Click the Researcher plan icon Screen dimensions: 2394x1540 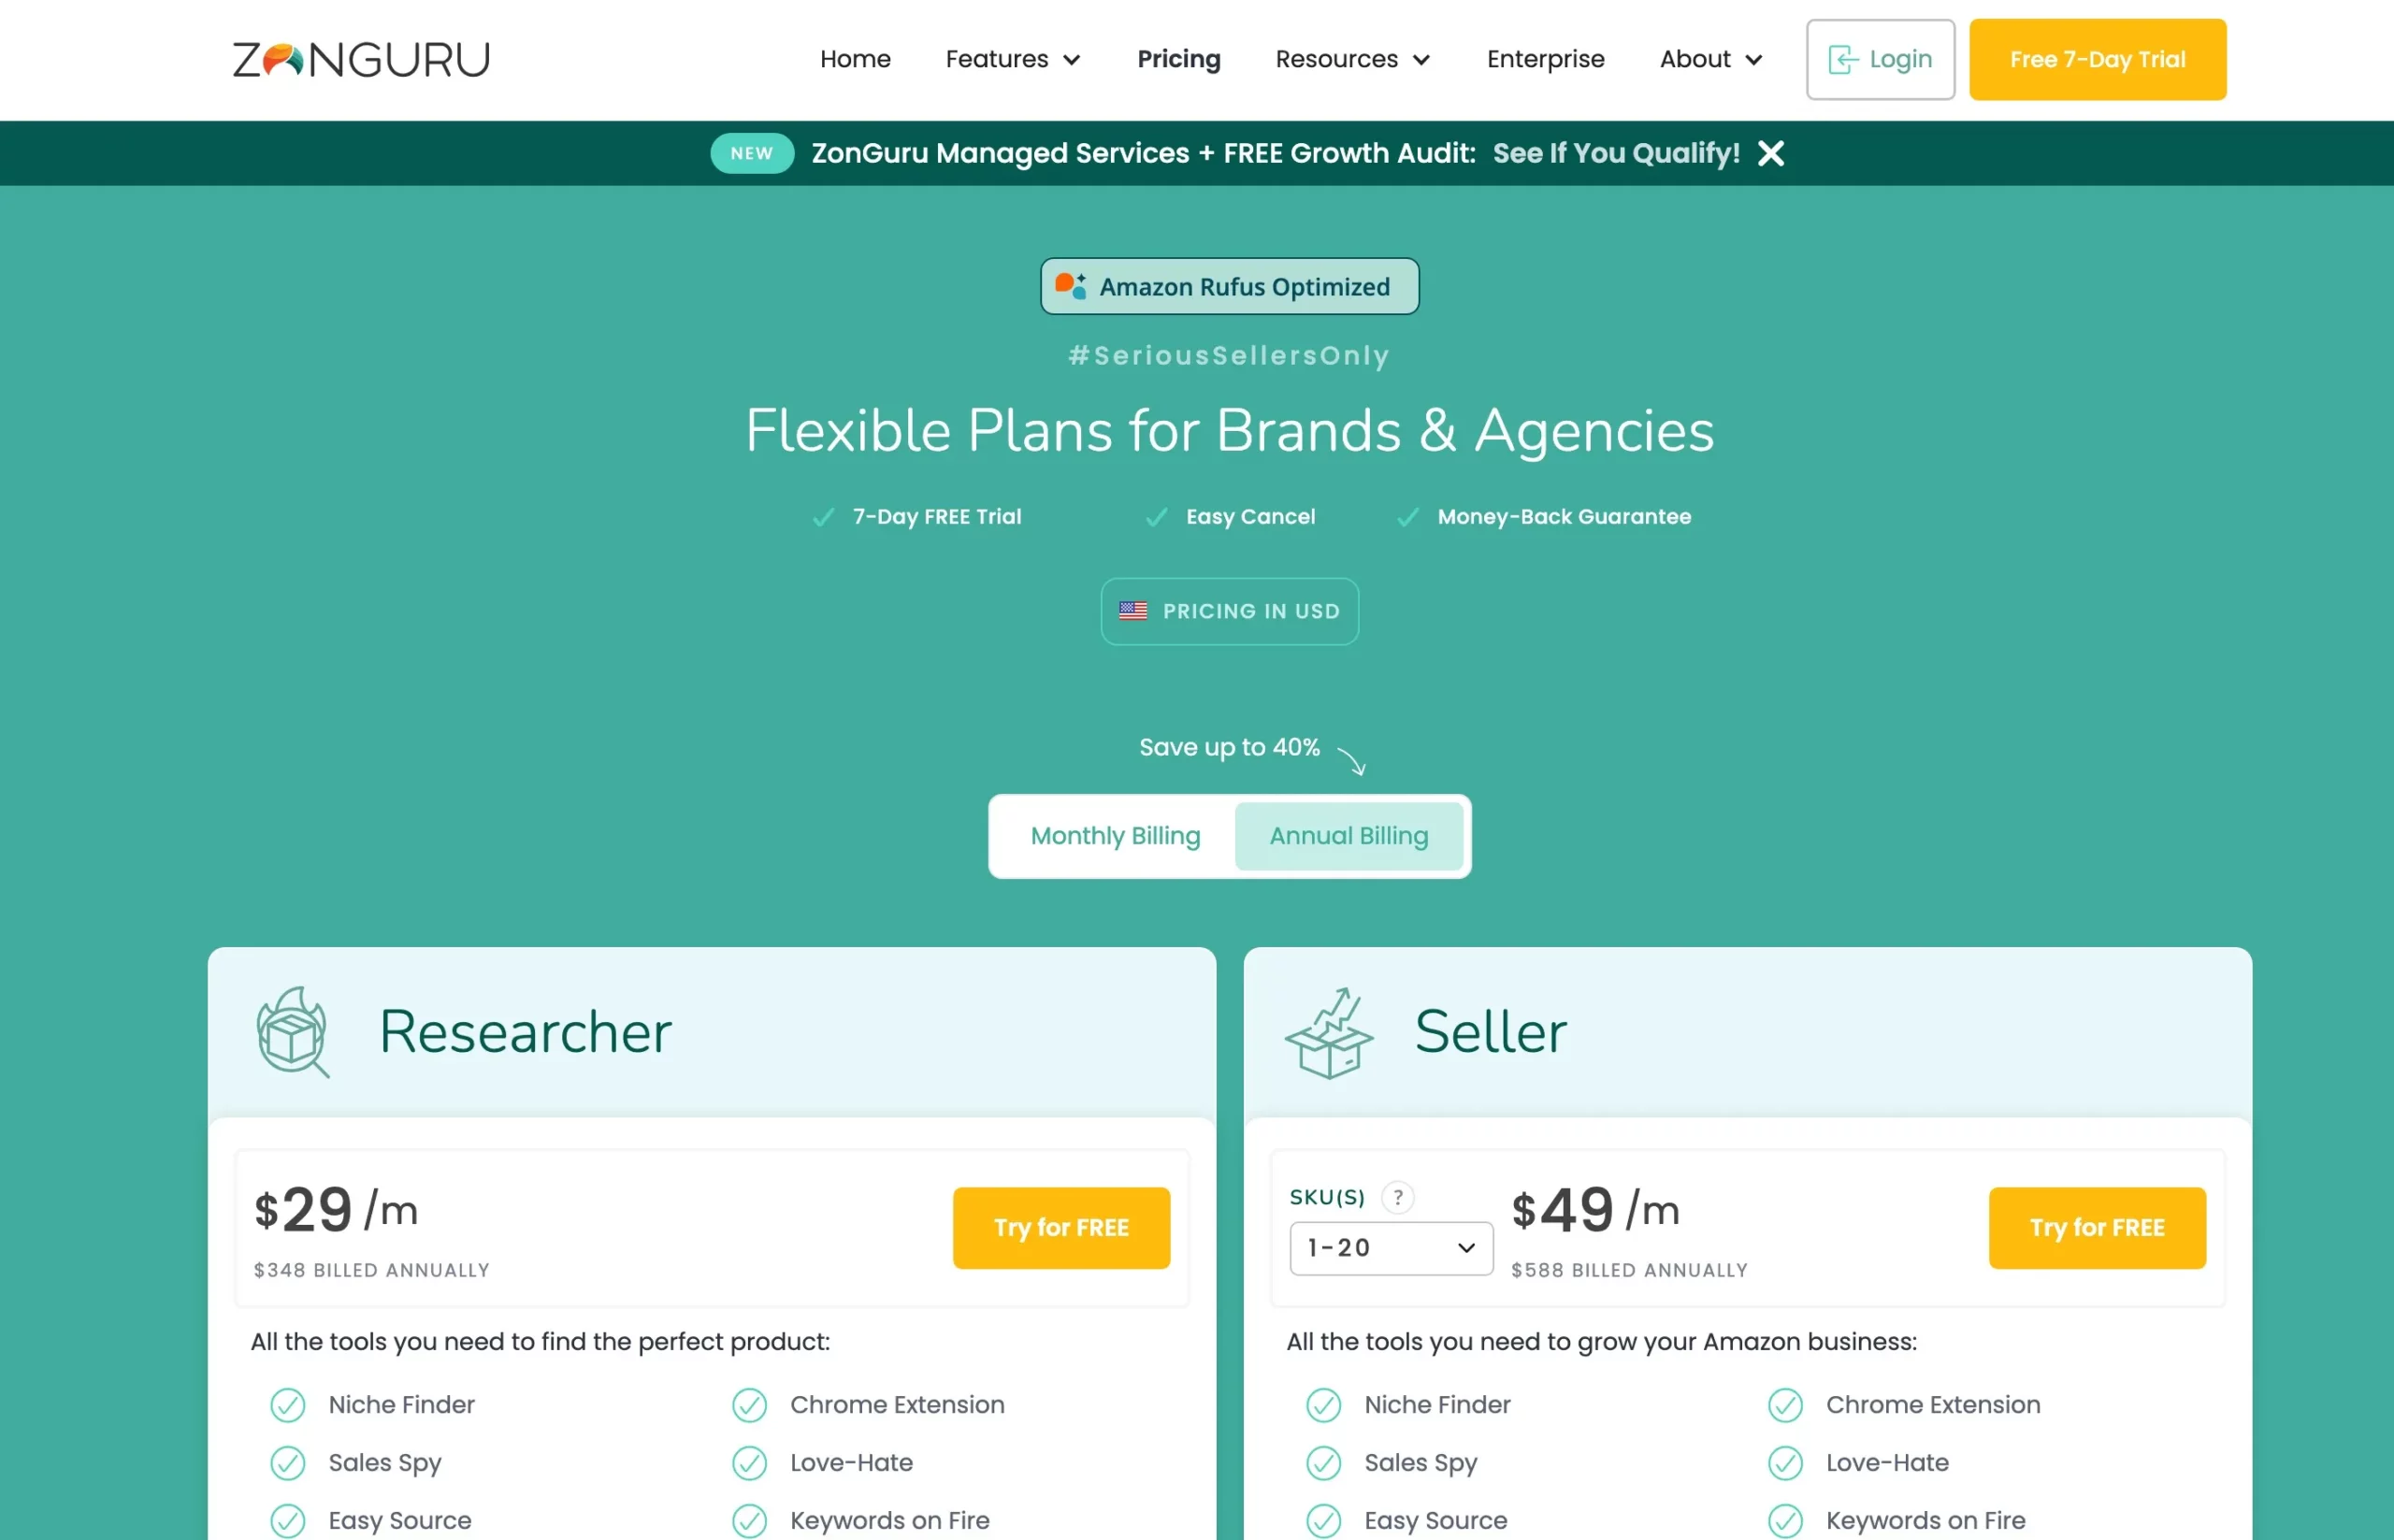290,1029
